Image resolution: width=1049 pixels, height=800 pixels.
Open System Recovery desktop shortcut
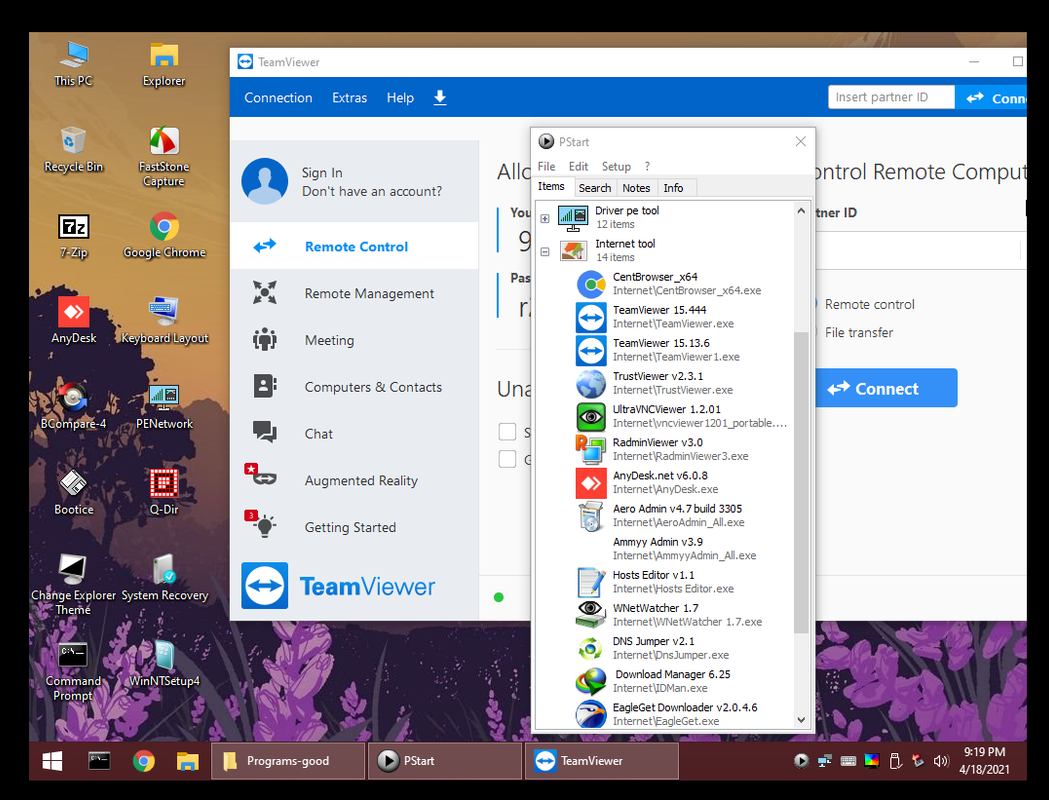click(x=164, y=578)
